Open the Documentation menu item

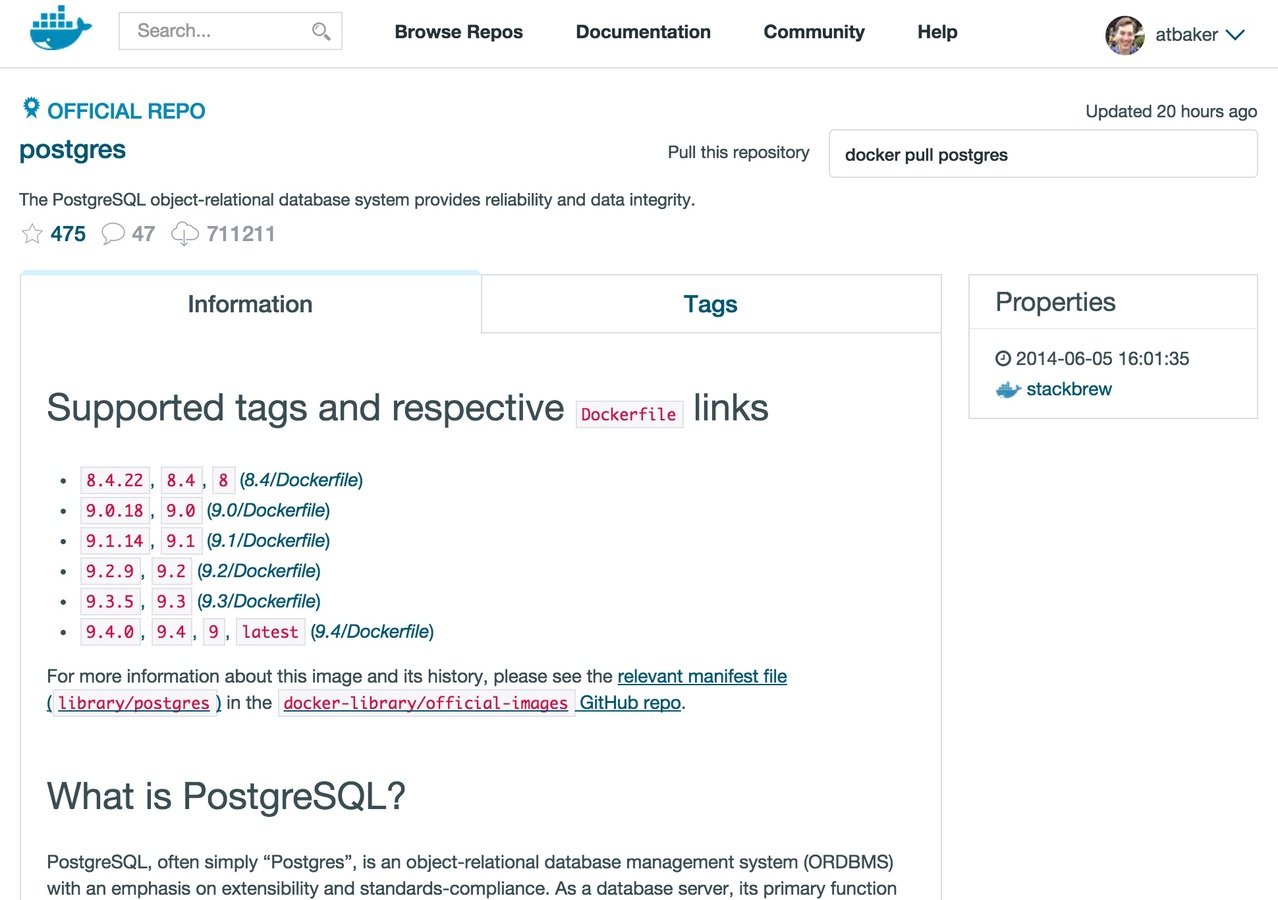643,32
